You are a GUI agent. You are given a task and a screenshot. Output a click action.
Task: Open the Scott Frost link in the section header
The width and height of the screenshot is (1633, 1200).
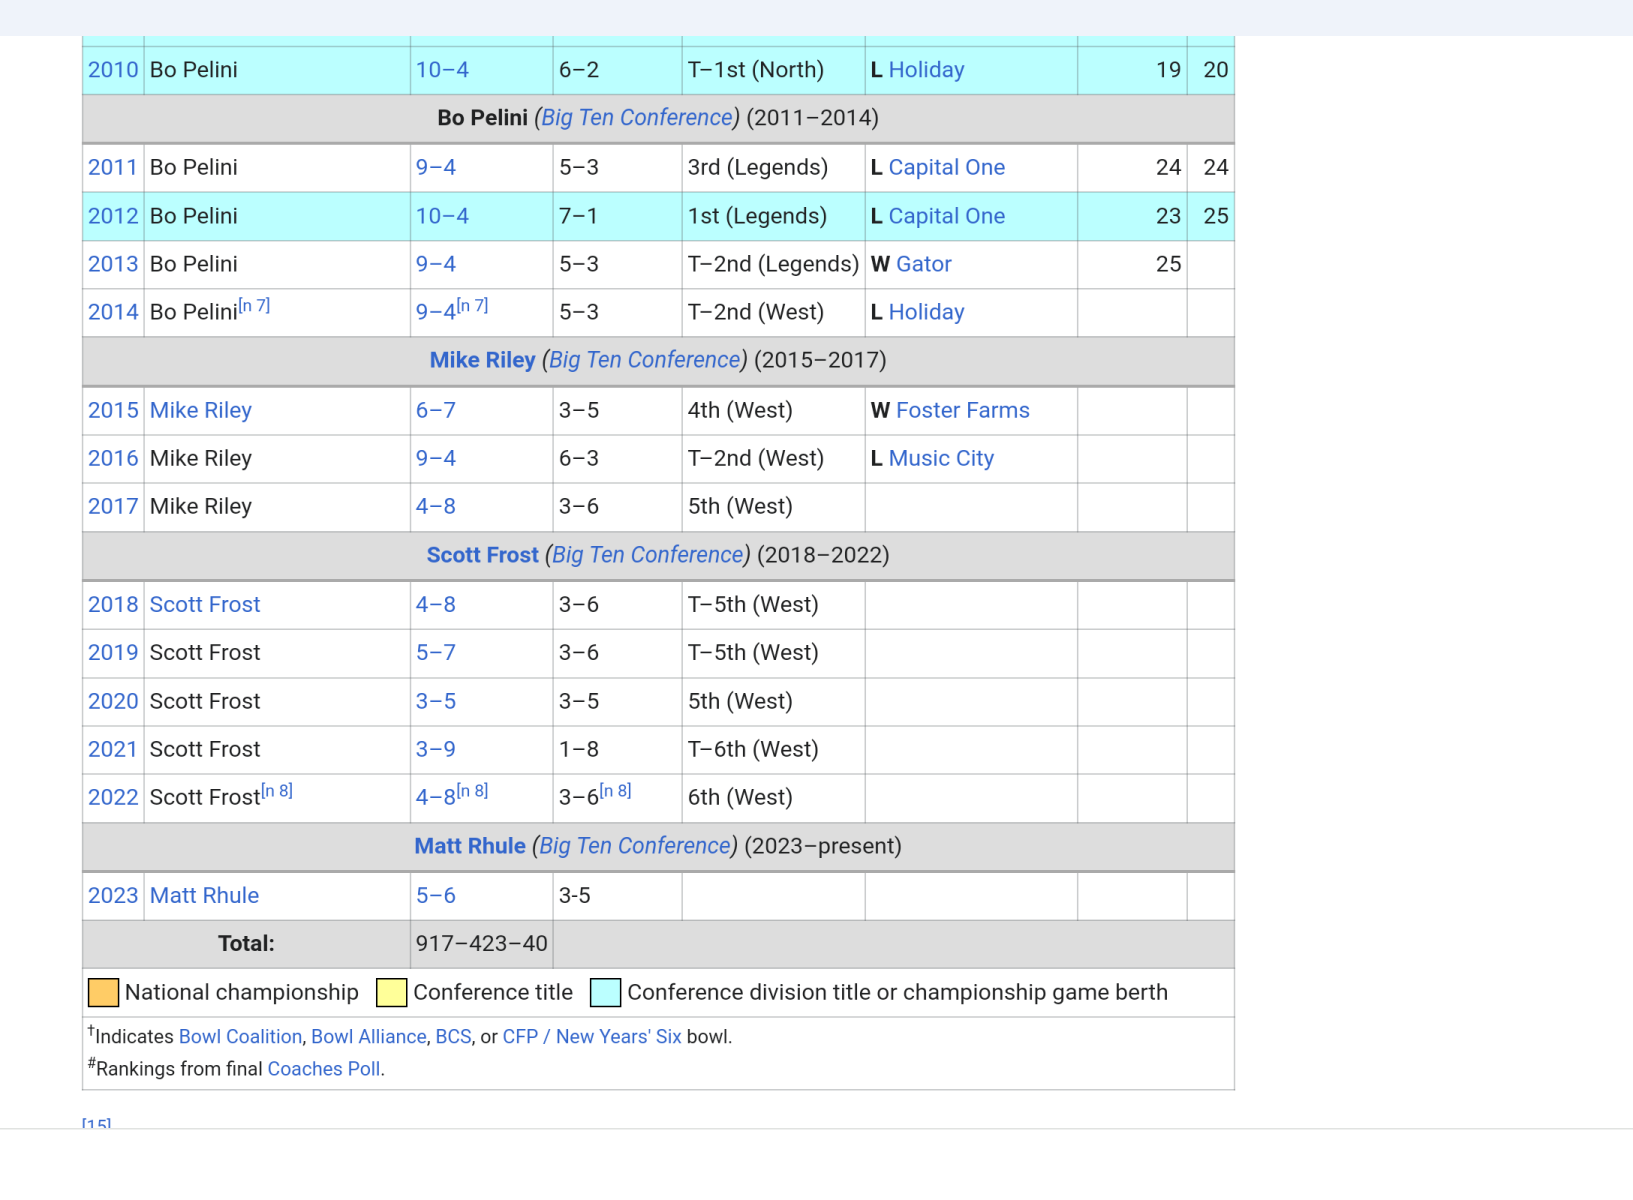482,555
